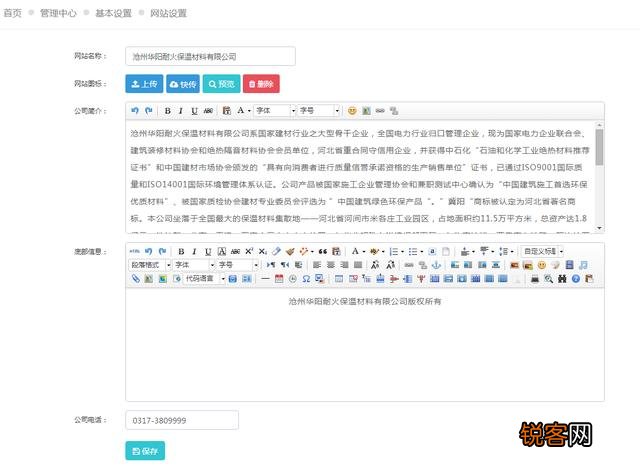Align text left in bottom-info editor

317,265
